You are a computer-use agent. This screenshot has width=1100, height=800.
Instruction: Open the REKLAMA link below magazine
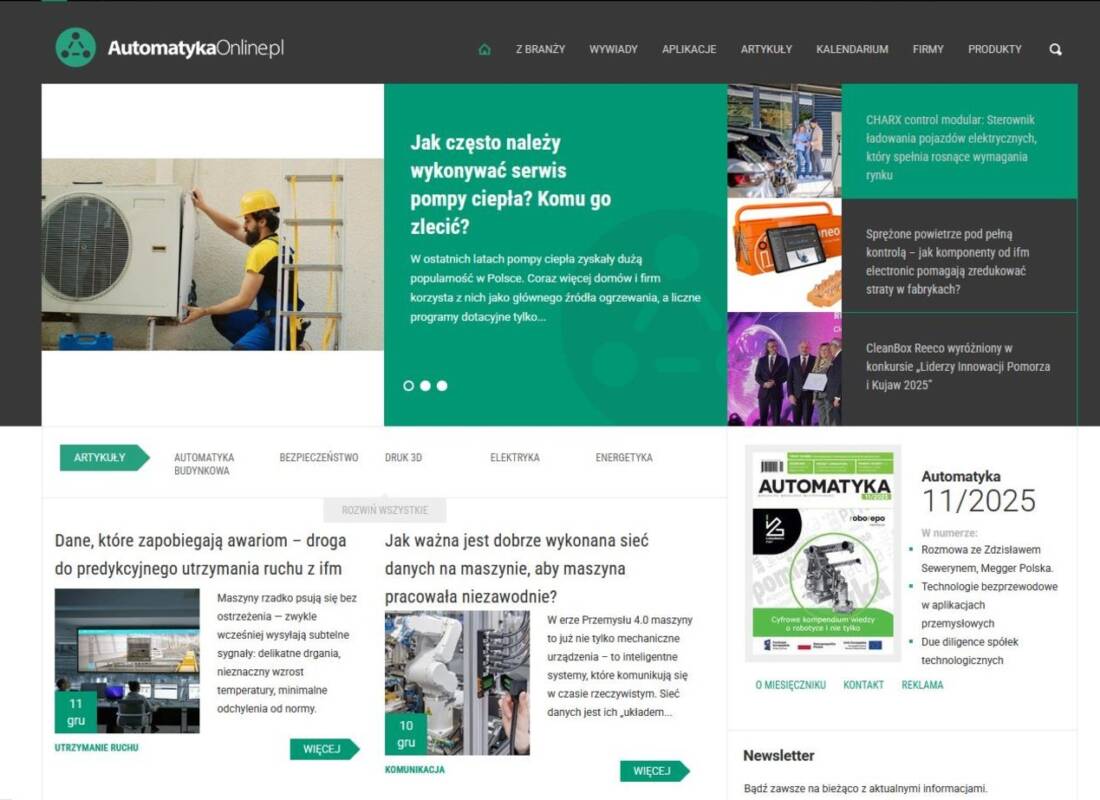(x=923, y=685)
